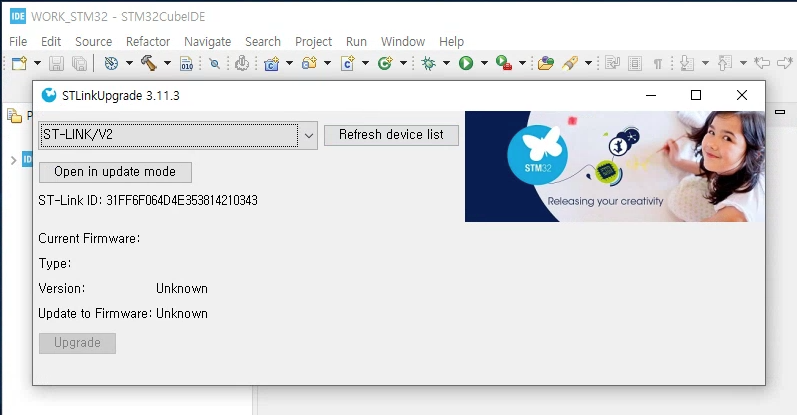Image resolution: width=797 pixels, height=415 pixels.
Task: Click the Update to Firmware Unknown value
Action: tap(182, 314)
